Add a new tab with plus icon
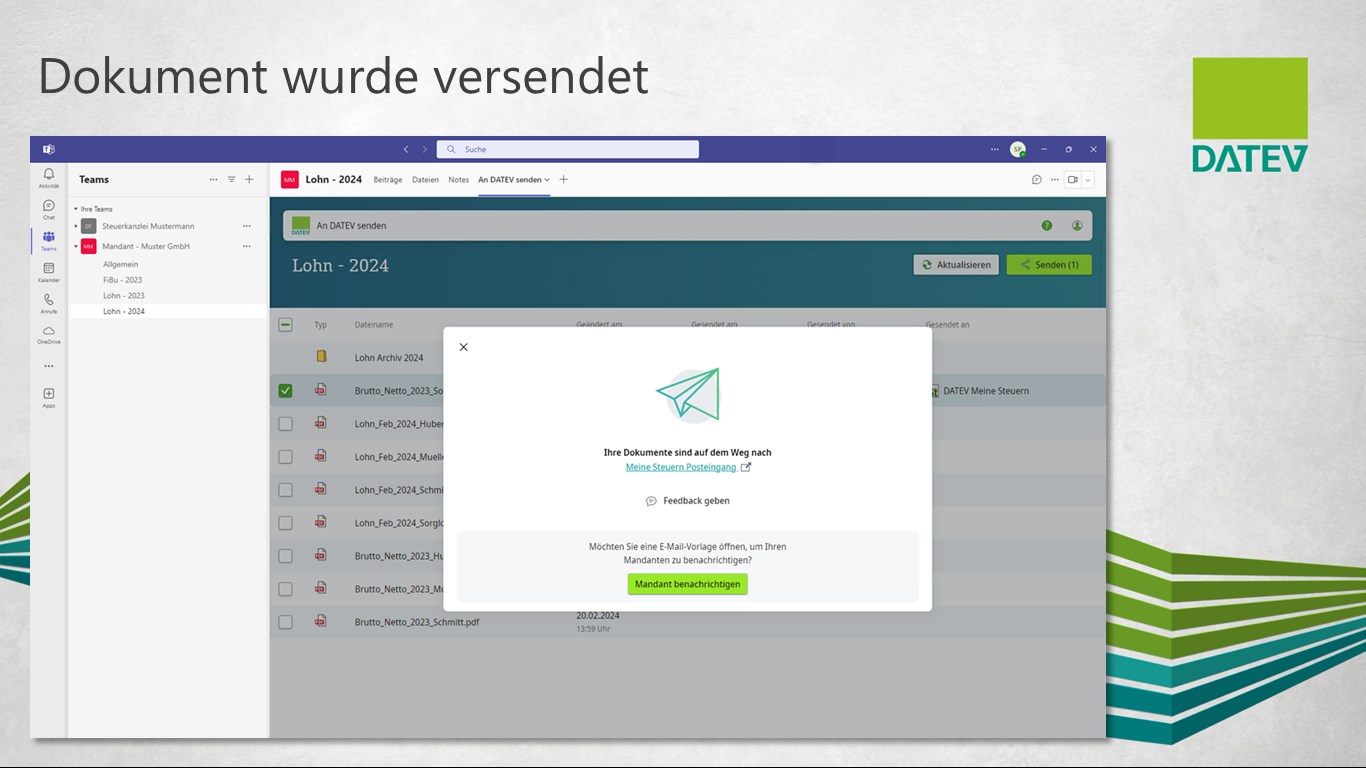Viewport: 1366px width, 768px height. pos(564,180)
